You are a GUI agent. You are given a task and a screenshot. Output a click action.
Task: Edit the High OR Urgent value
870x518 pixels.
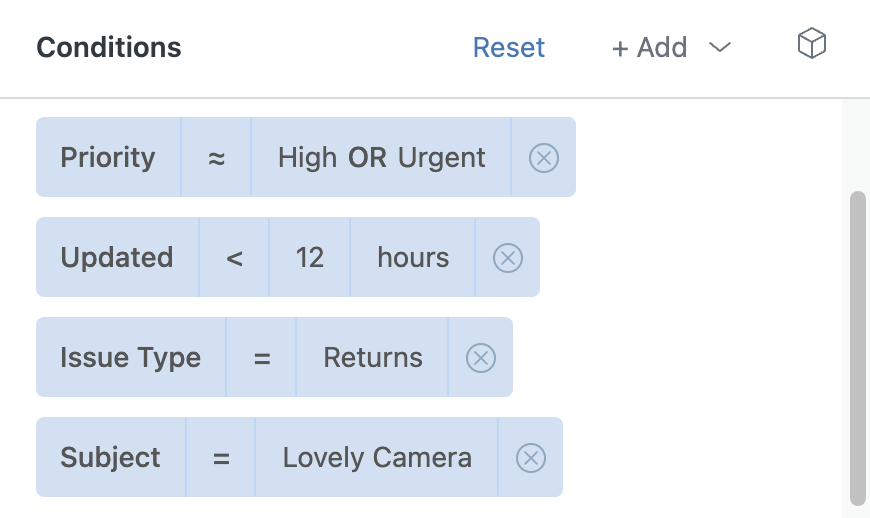(381, 157)
